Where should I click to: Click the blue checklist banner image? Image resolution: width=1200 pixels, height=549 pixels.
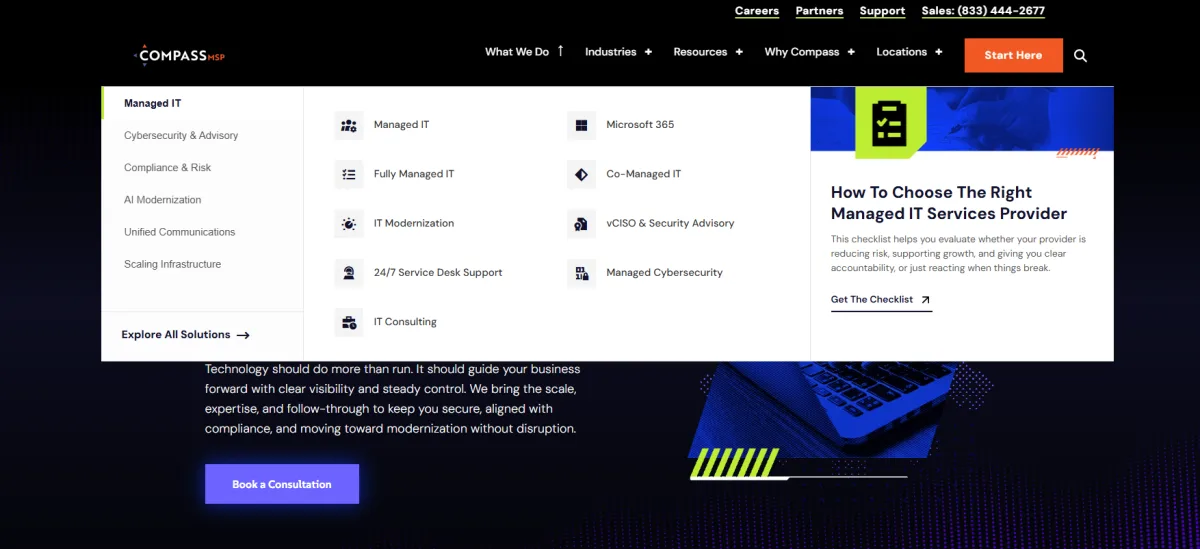point(962,119)
